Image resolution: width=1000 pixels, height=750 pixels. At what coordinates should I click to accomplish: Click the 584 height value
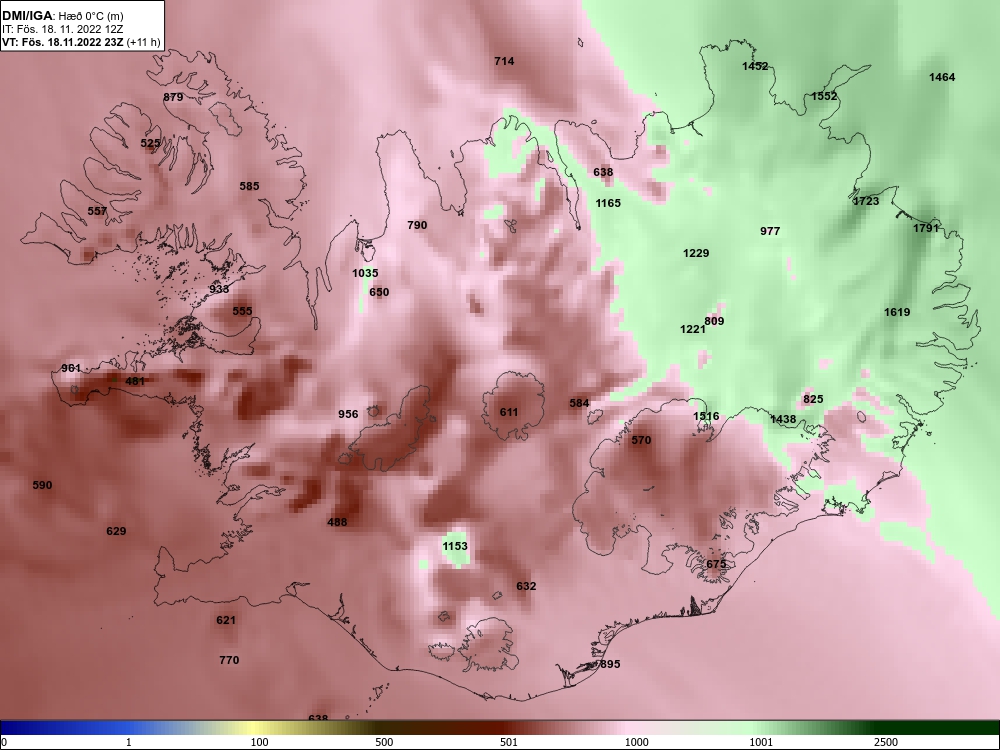[579, 403]
